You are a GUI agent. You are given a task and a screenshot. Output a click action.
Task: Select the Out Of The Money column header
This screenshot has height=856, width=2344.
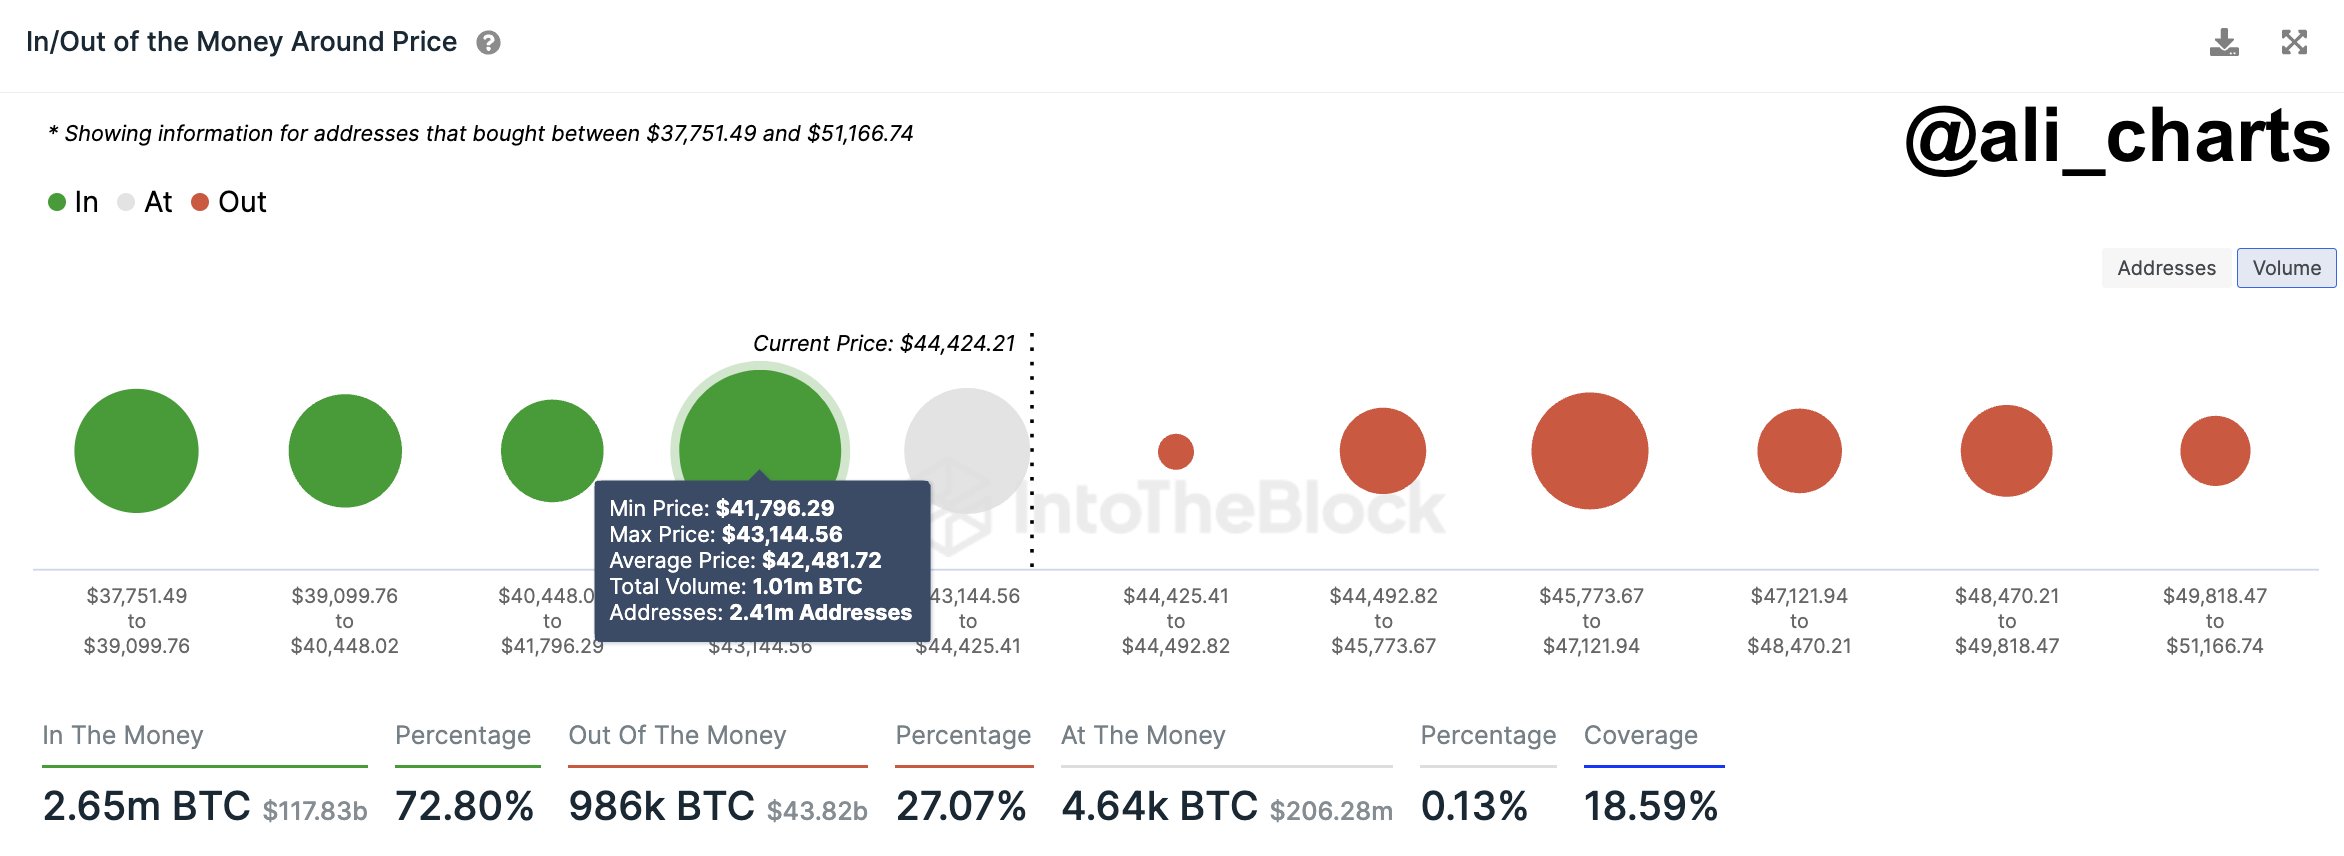tap(677, 735)
